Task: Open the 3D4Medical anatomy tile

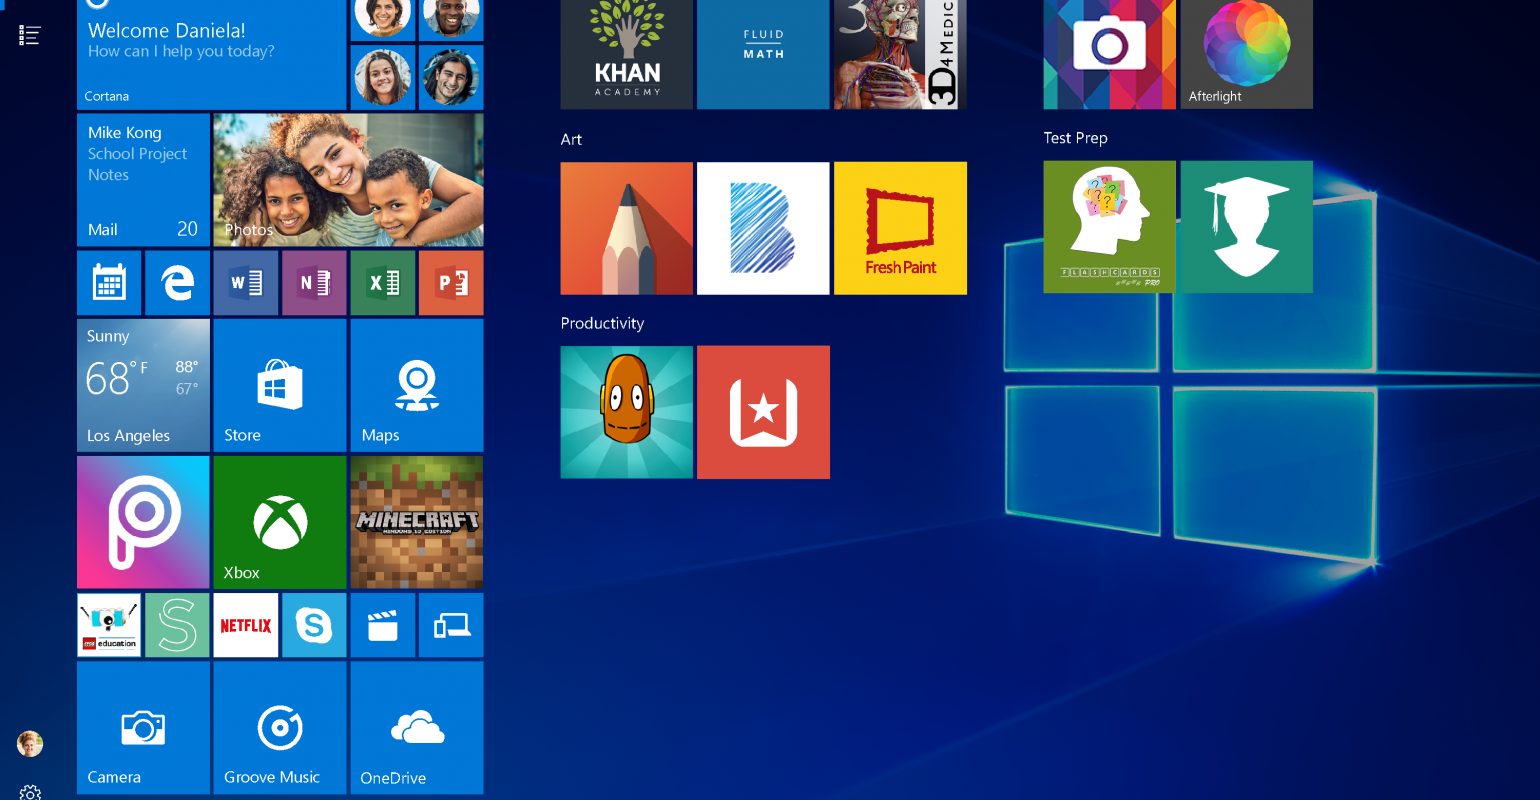Action: point(900,54)
